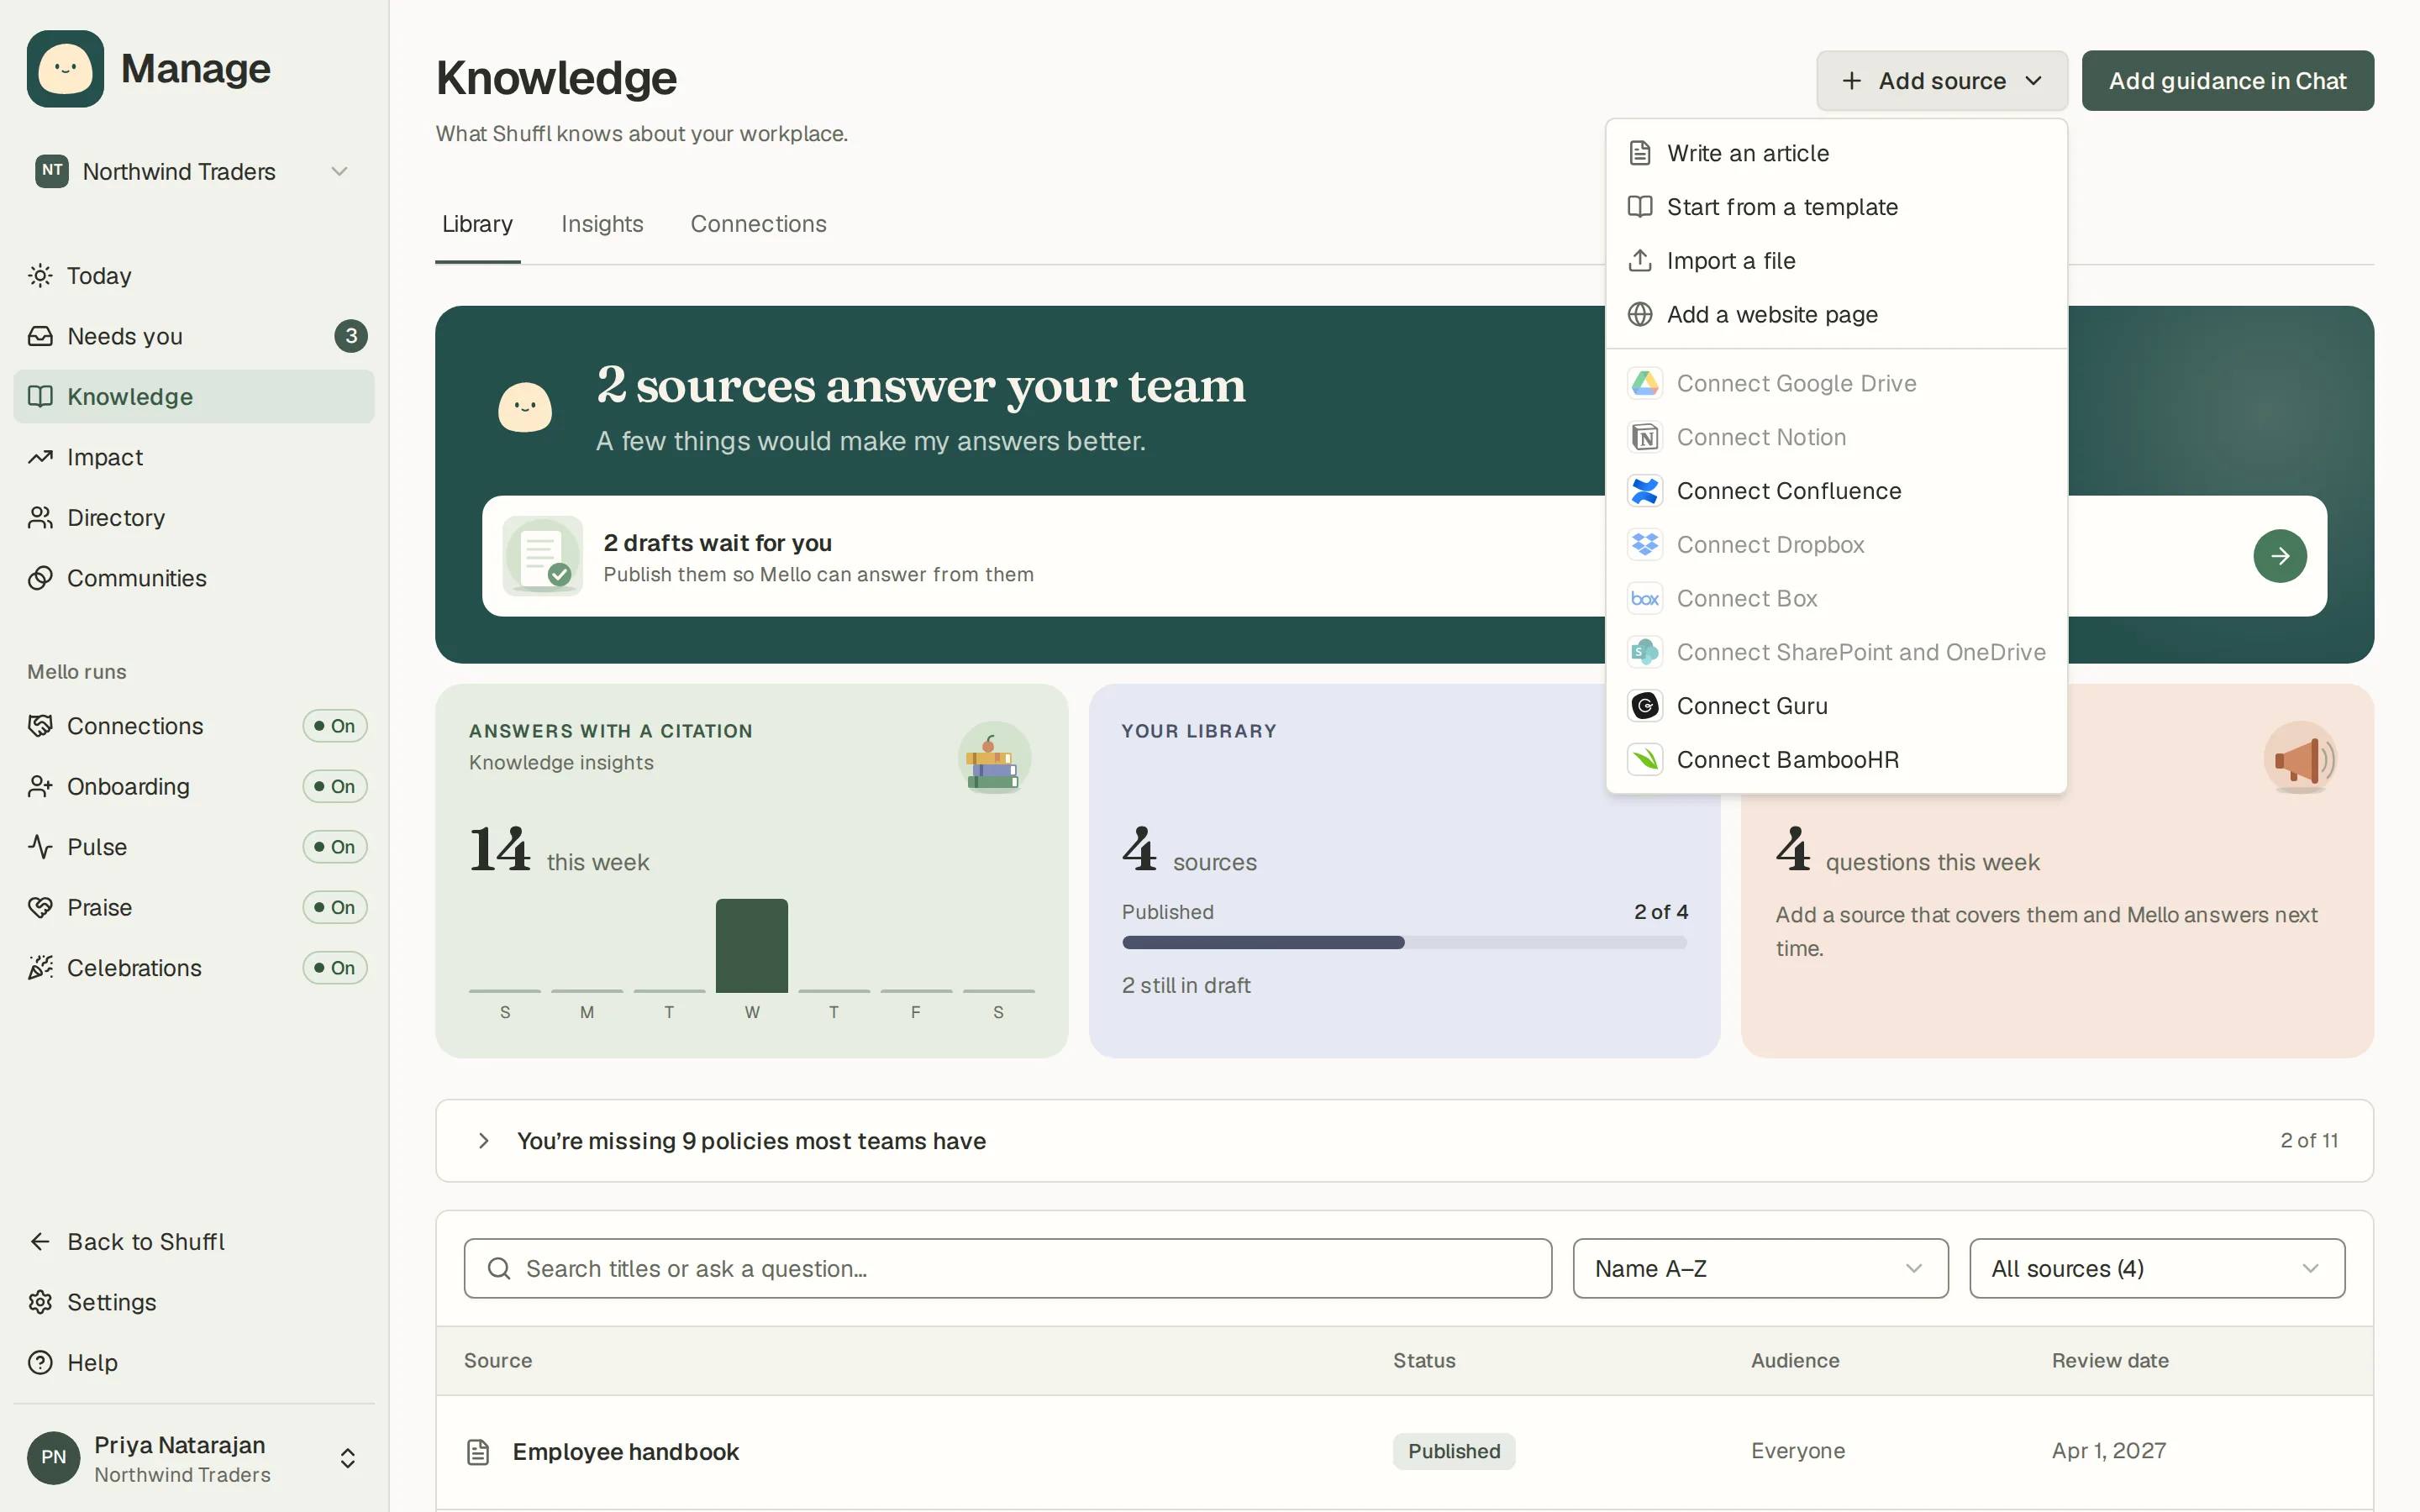Click the pulse line icon beside Pulse
The height and width of the screenshot is (1512, 2420).
pyautogui.click(x=40, y=846)
